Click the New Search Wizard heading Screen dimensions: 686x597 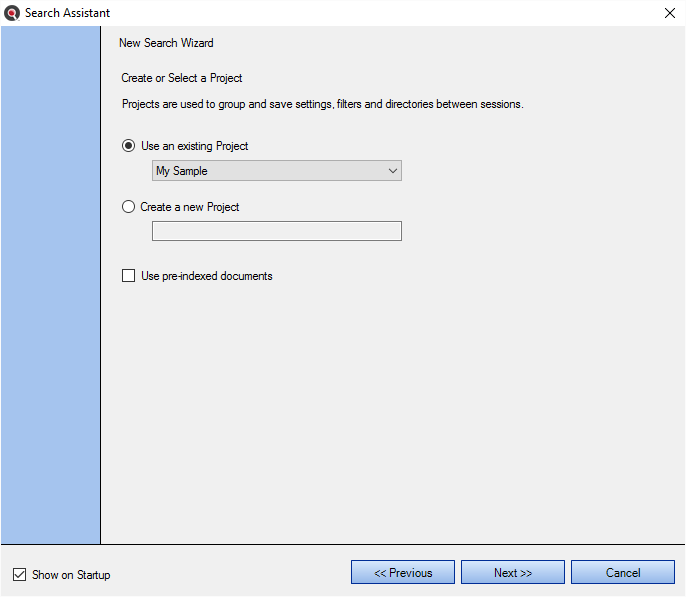click(166, 43)
